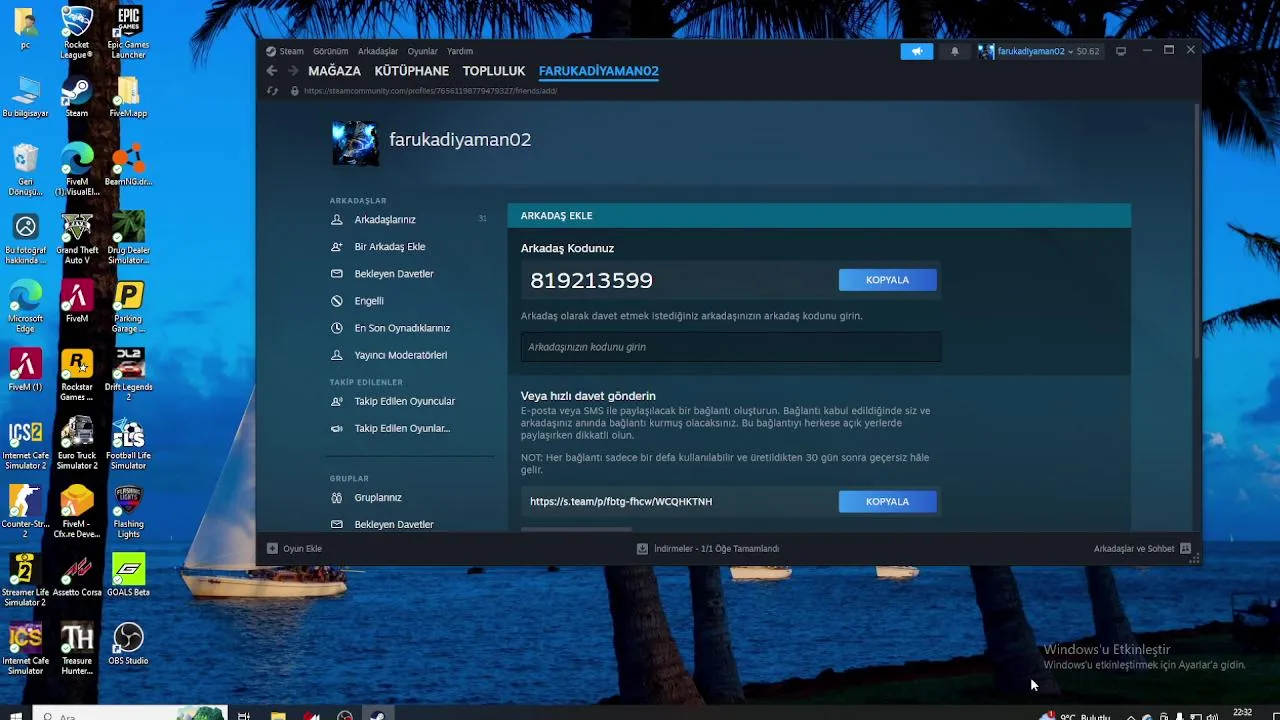This screenshot has width=1280, height=720.
Task: Open the Arkadaşlar menu
Action: point(378,51)
